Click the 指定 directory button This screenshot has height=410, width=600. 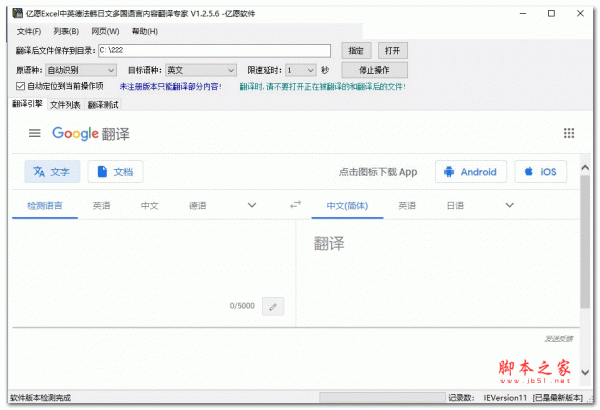355,49
